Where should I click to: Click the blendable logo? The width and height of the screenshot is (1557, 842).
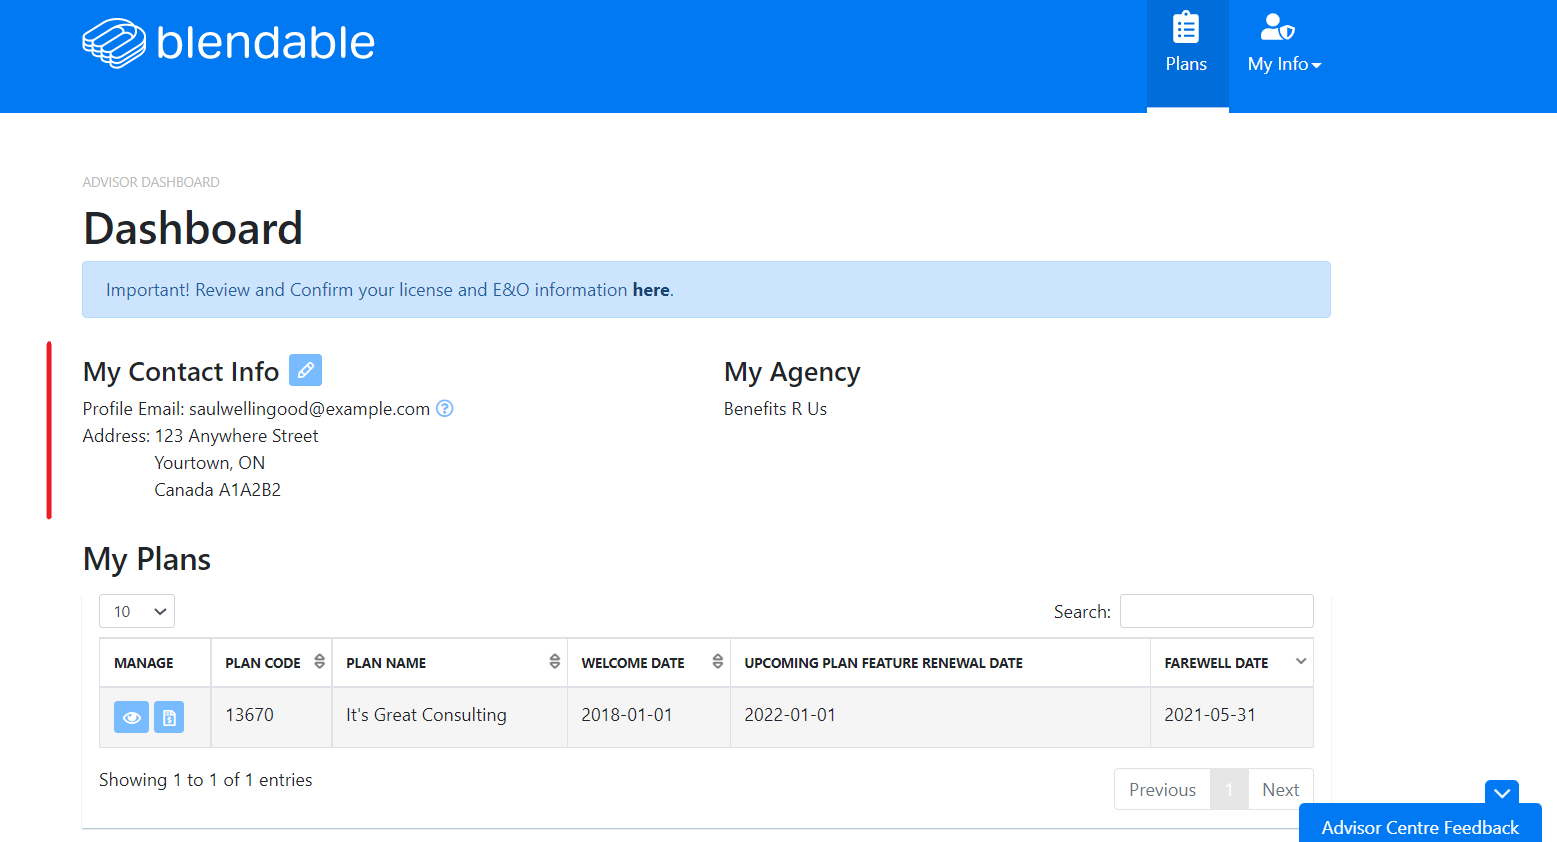point(228,43)
